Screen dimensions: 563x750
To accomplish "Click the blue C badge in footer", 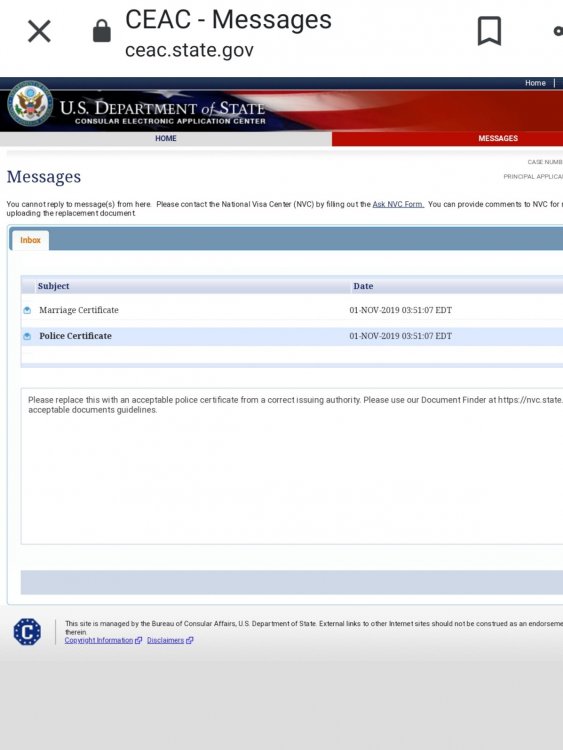I will [x=27, y=631].
